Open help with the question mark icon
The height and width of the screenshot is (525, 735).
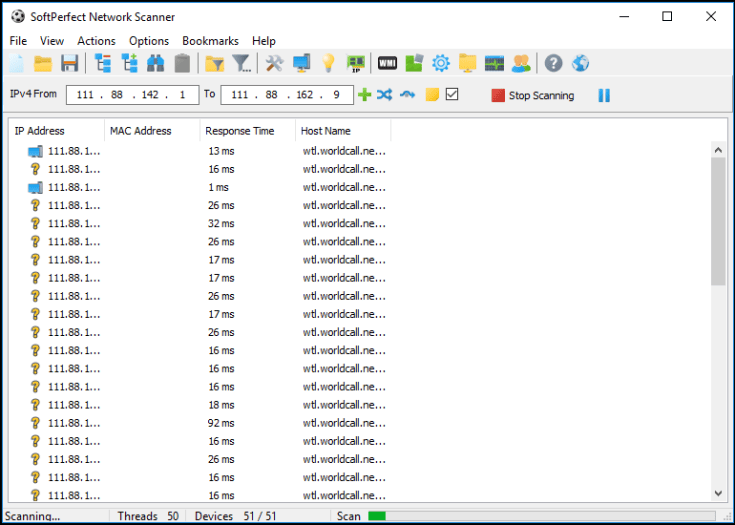pyautogui.click(x=554, y=63)
